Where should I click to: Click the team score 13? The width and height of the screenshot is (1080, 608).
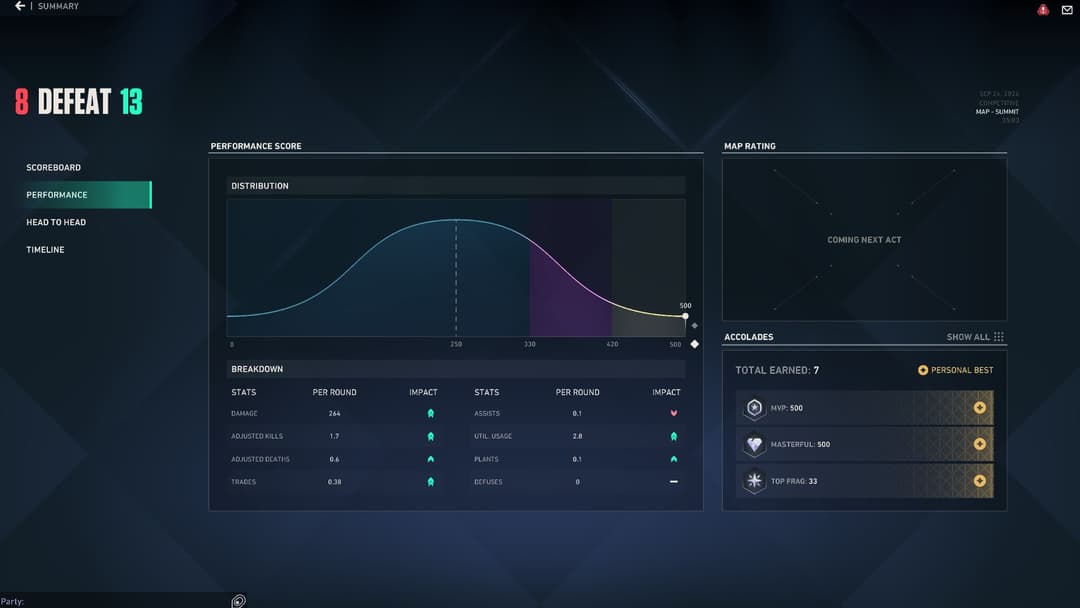(131, 102)
